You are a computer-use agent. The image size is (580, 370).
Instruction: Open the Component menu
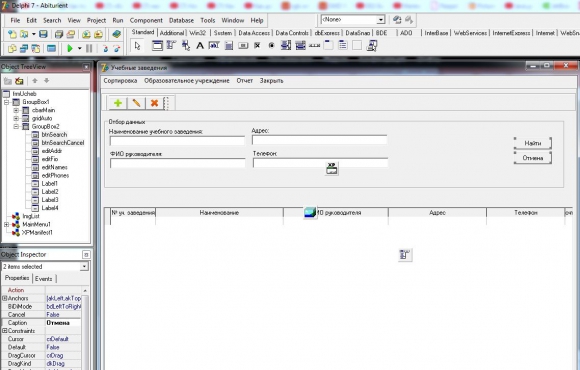146,20
